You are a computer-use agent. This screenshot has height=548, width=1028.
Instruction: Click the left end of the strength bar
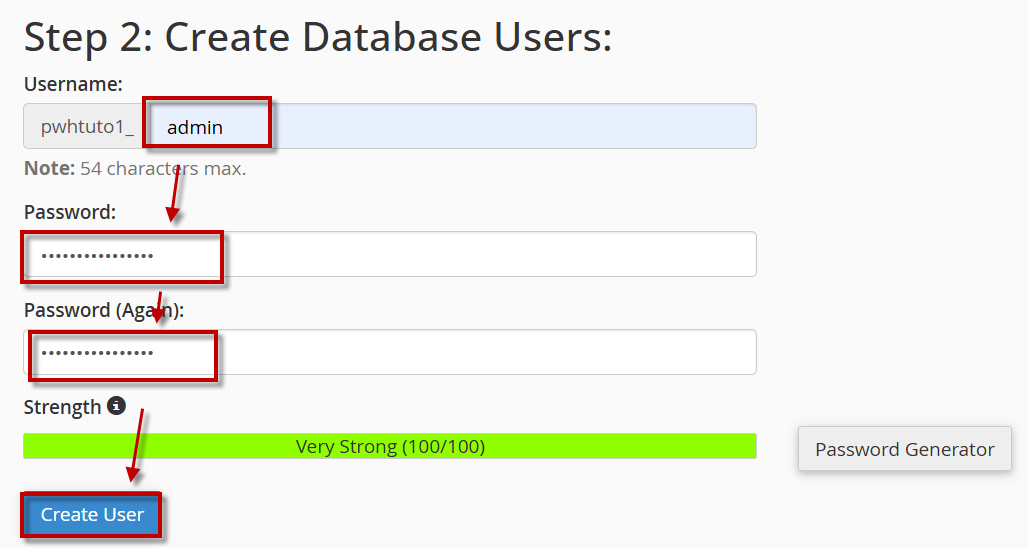click(x=30, y=446)
